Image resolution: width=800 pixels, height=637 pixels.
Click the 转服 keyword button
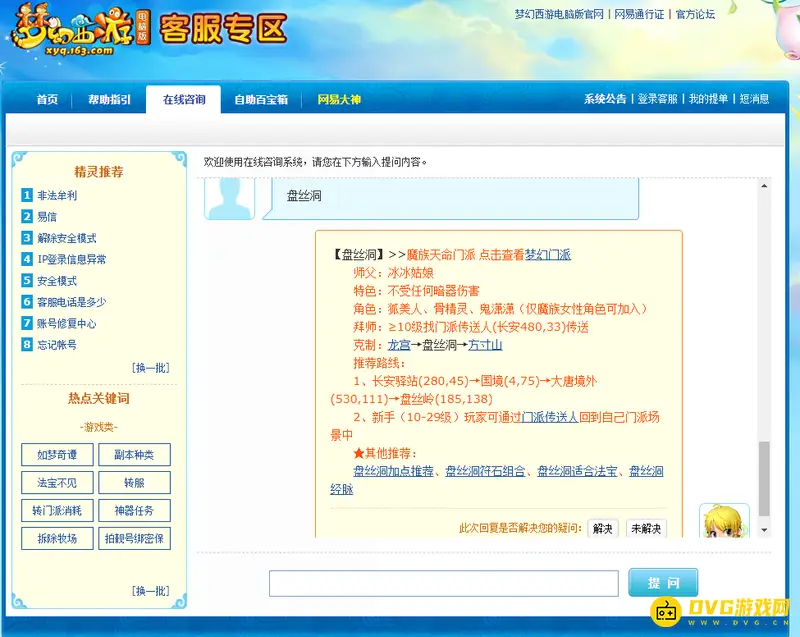[x=134, y=482]
